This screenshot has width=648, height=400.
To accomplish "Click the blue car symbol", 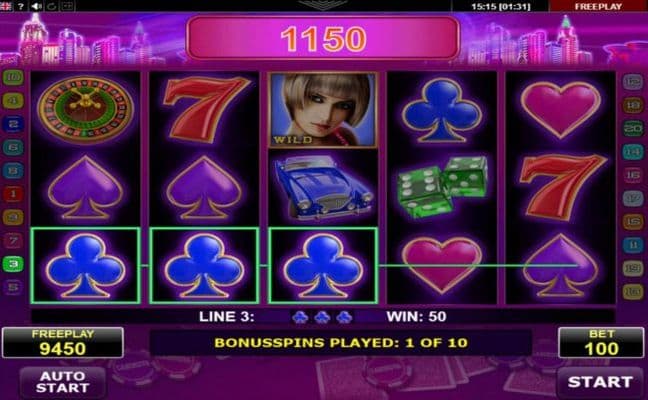I will coord(323,186).
